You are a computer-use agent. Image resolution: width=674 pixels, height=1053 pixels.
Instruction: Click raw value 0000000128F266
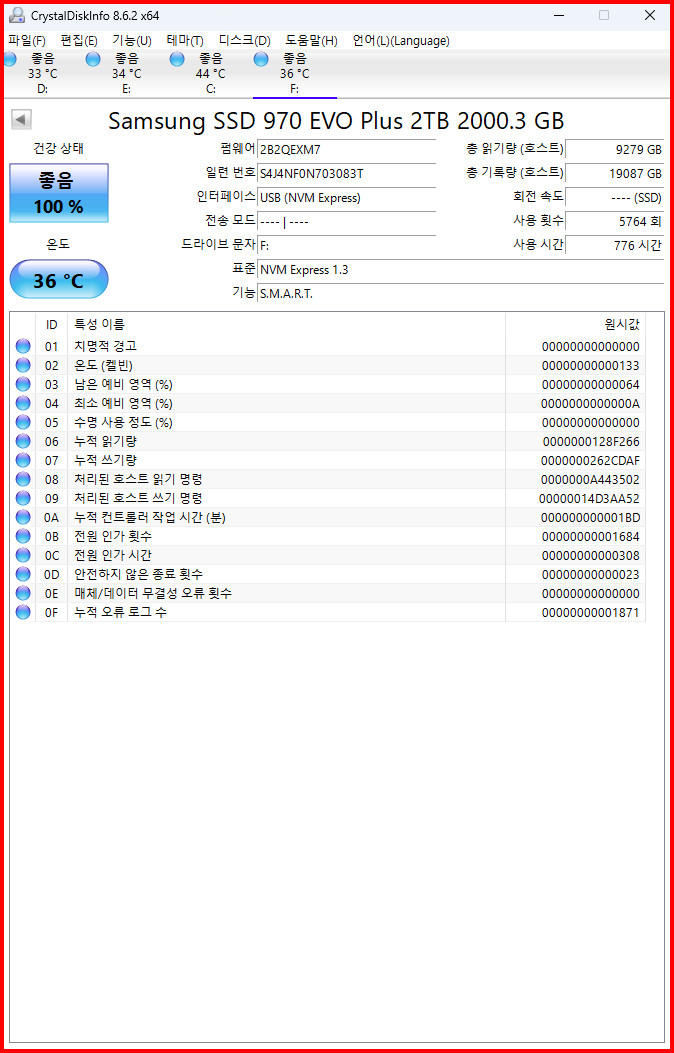[590, 442]
